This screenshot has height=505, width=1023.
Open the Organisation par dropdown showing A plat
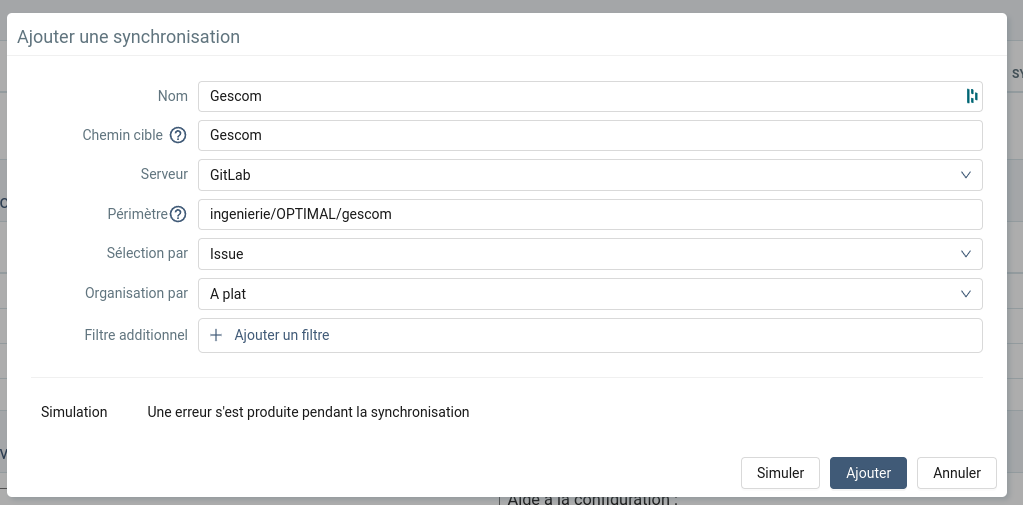(x=590, y=294)
